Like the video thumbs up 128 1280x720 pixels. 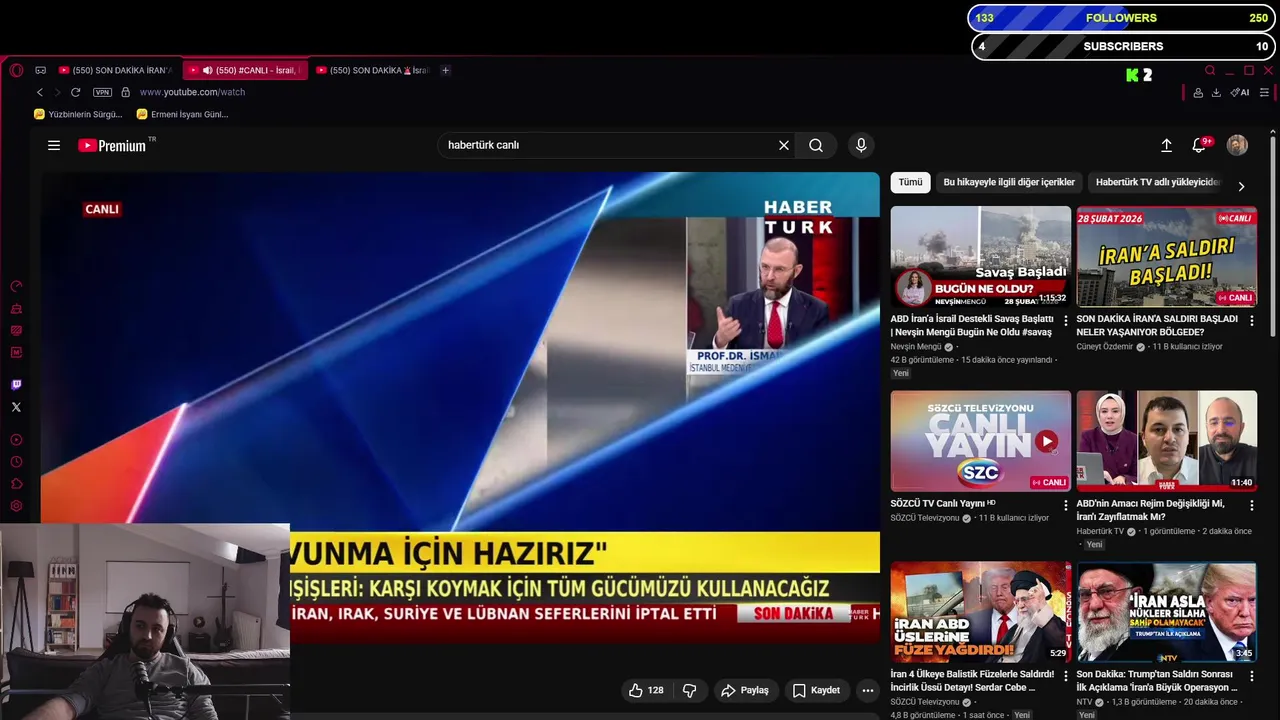point(646,690)
